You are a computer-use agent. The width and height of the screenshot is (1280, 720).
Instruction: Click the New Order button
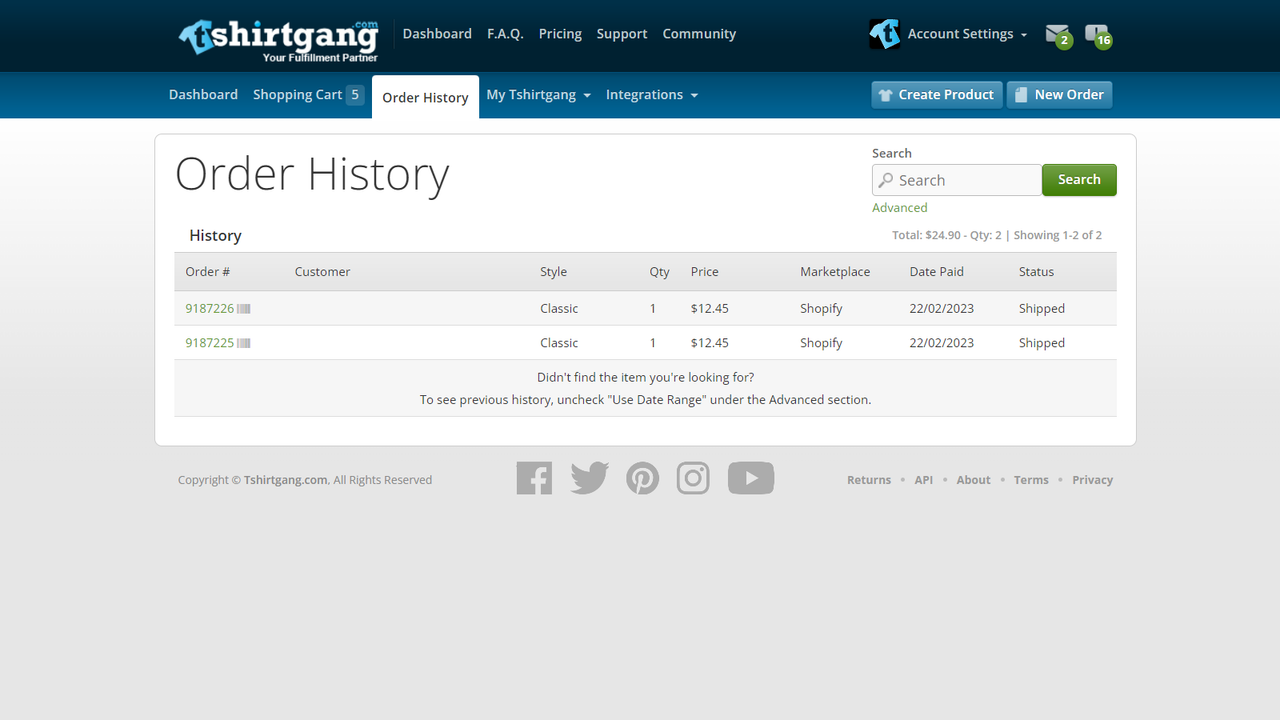tap(1059, 95)
